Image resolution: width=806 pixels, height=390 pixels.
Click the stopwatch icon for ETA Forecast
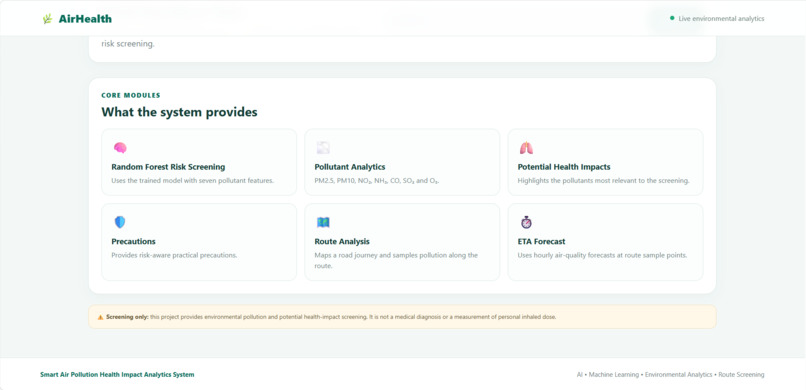526,222
